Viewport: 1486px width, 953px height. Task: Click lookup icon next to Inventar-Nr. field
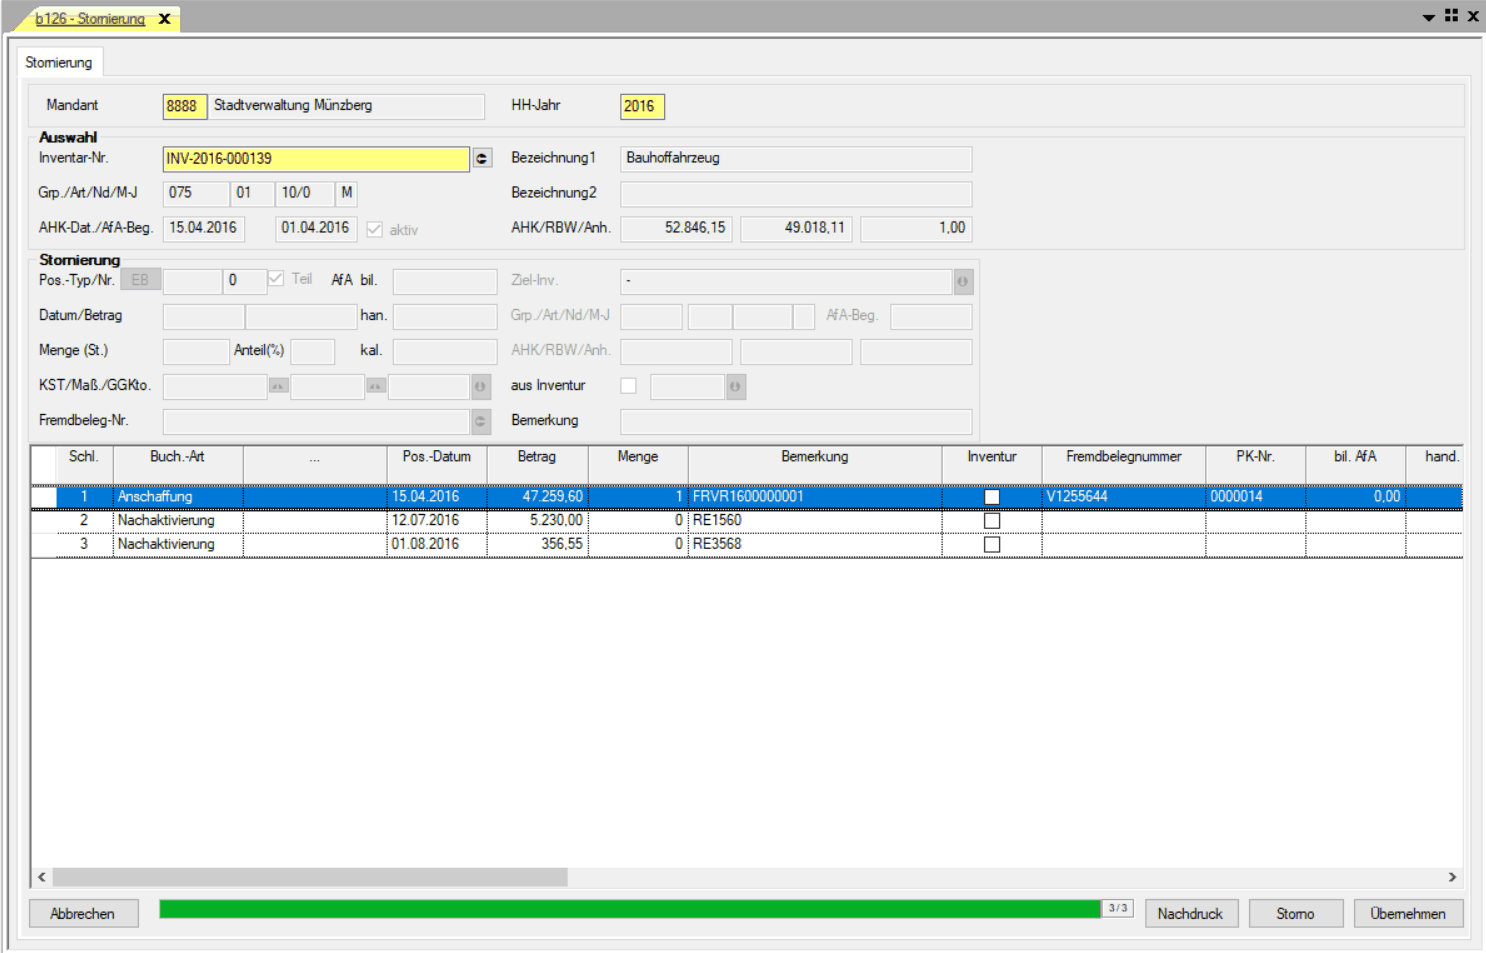[x=482, y=158]
